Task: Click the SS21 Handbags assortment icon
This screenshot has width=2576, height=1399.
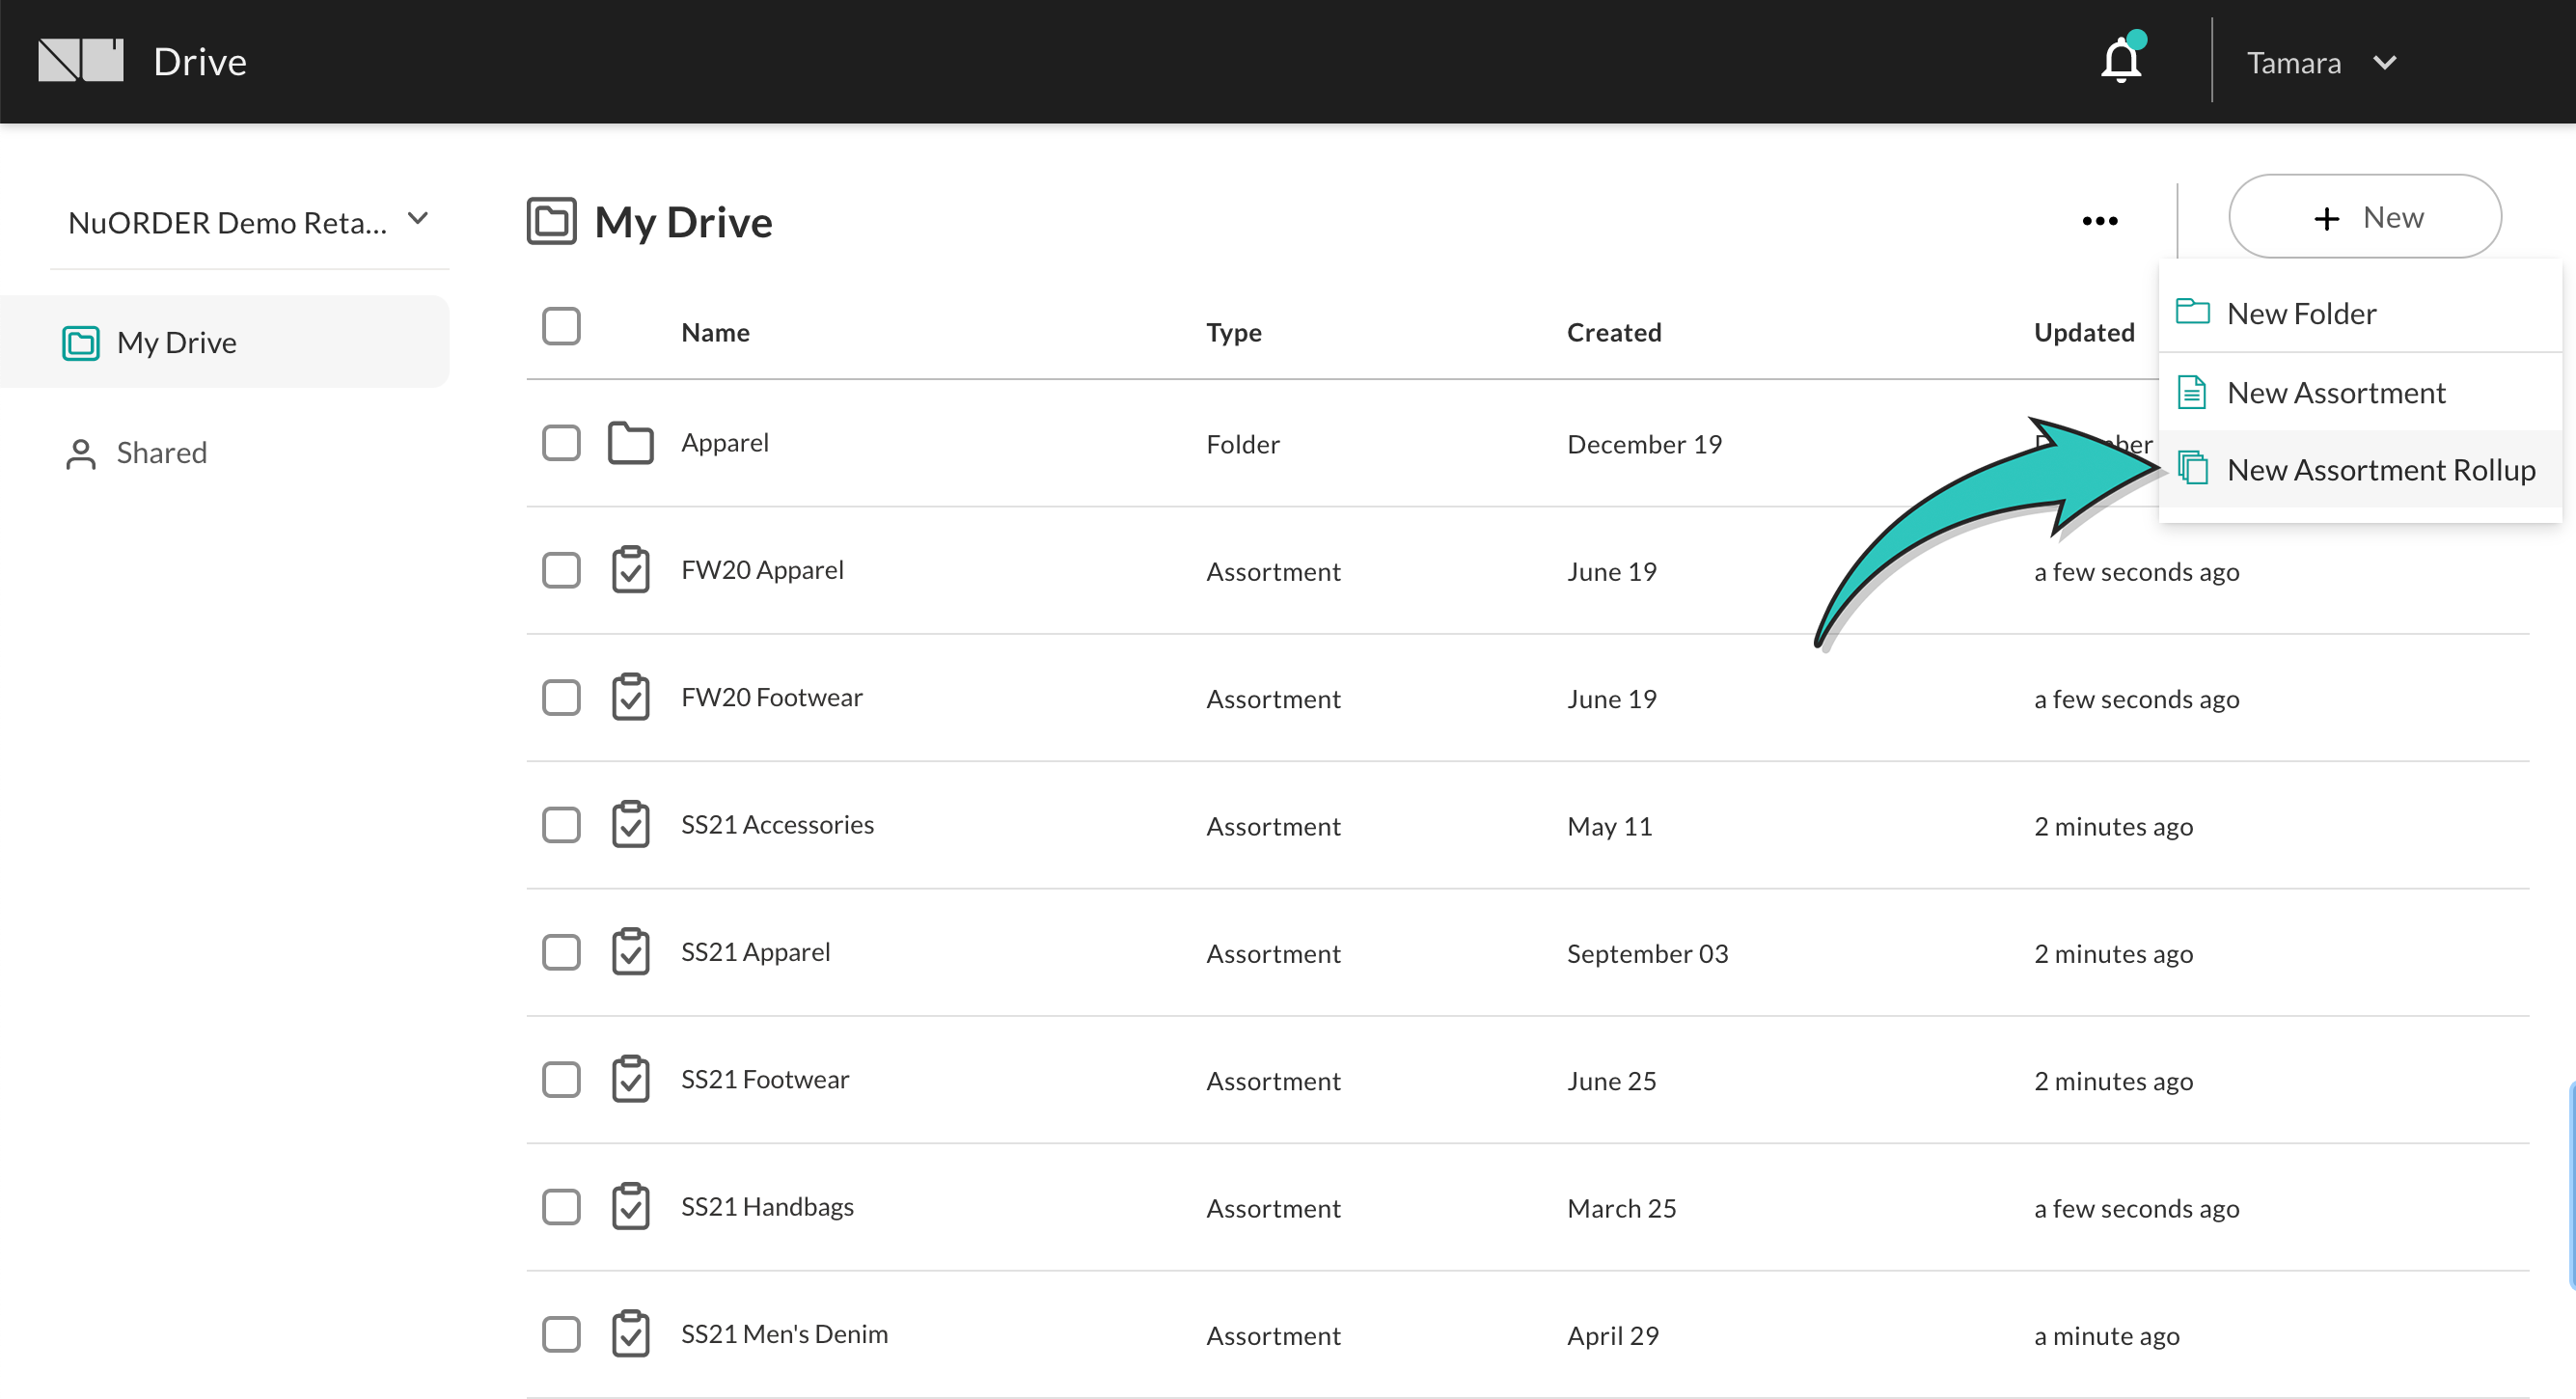Action: (x=631, y=1207)
